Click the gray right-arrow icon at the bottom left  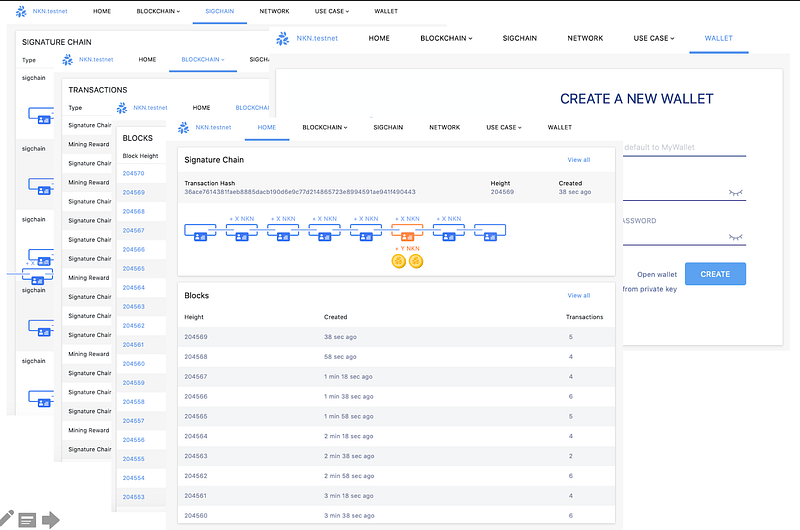tap(50, 519)
